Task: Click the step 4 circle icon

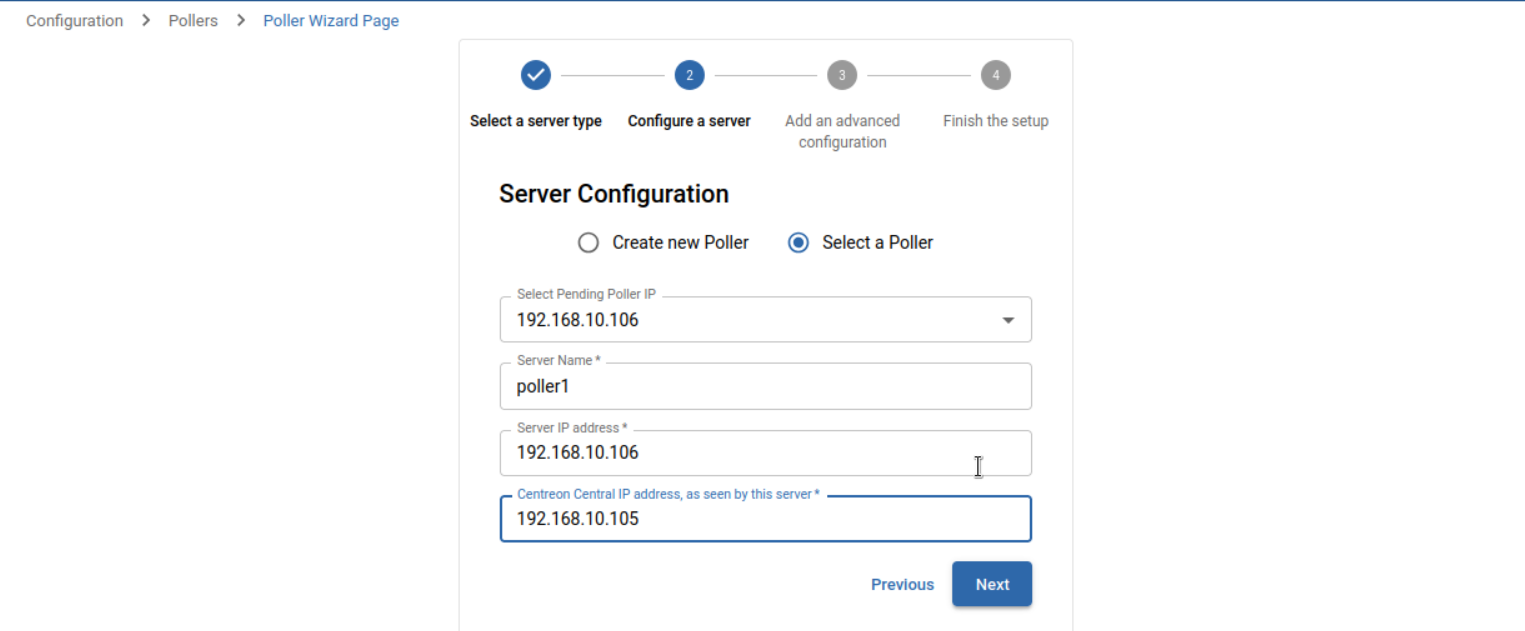Action: (995, 75)
